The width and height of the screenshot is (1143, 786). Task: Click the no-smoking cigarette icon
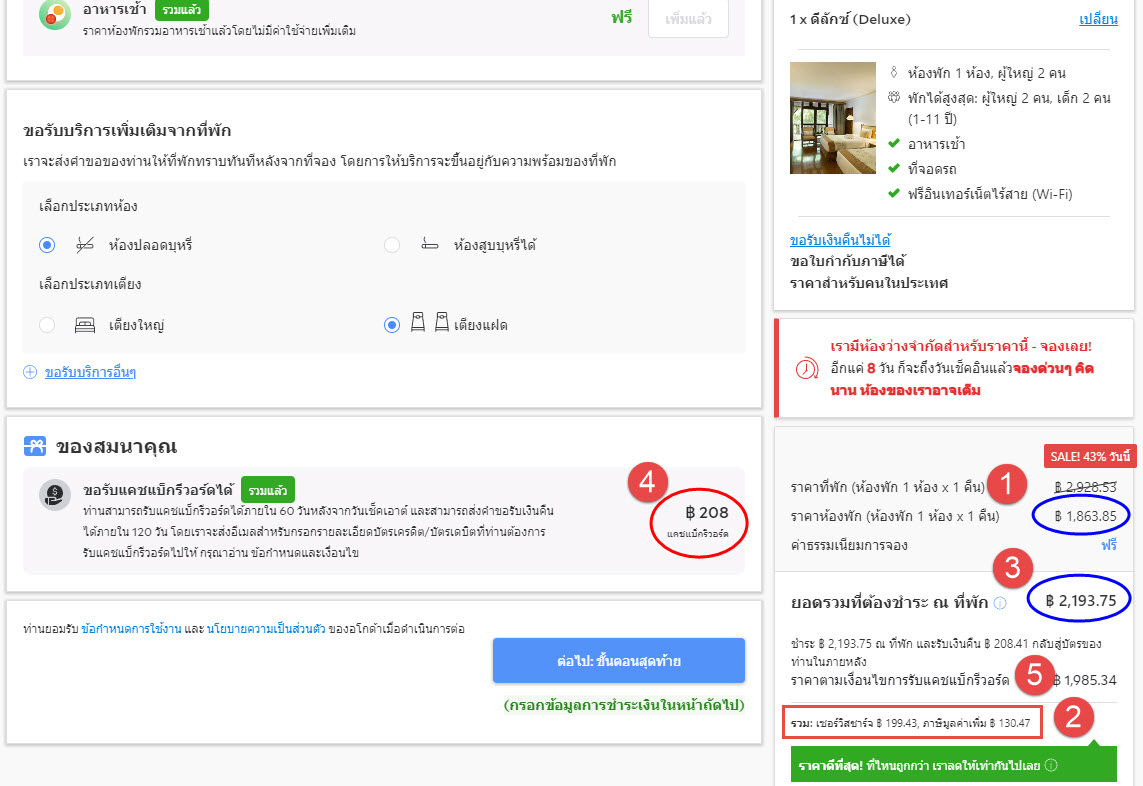(x=86, y=245)
